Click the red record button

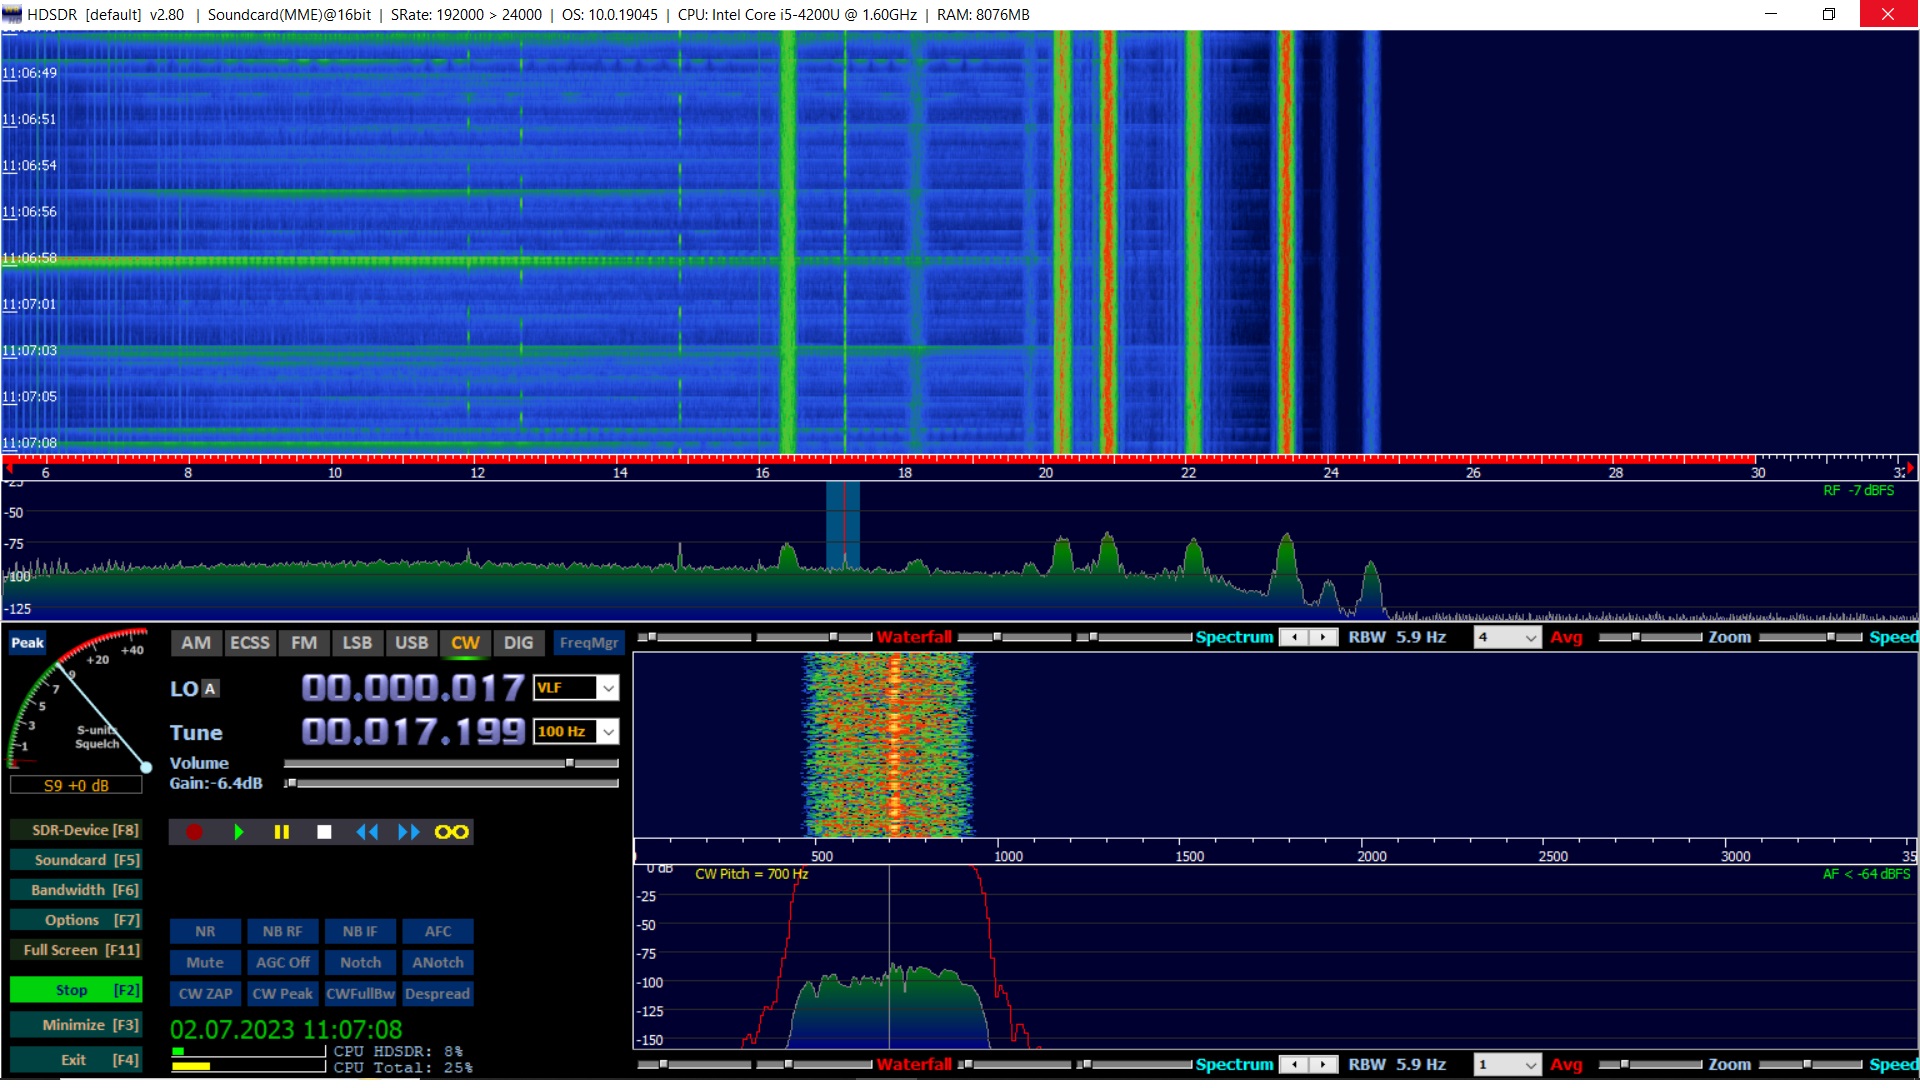click(194, 832)
